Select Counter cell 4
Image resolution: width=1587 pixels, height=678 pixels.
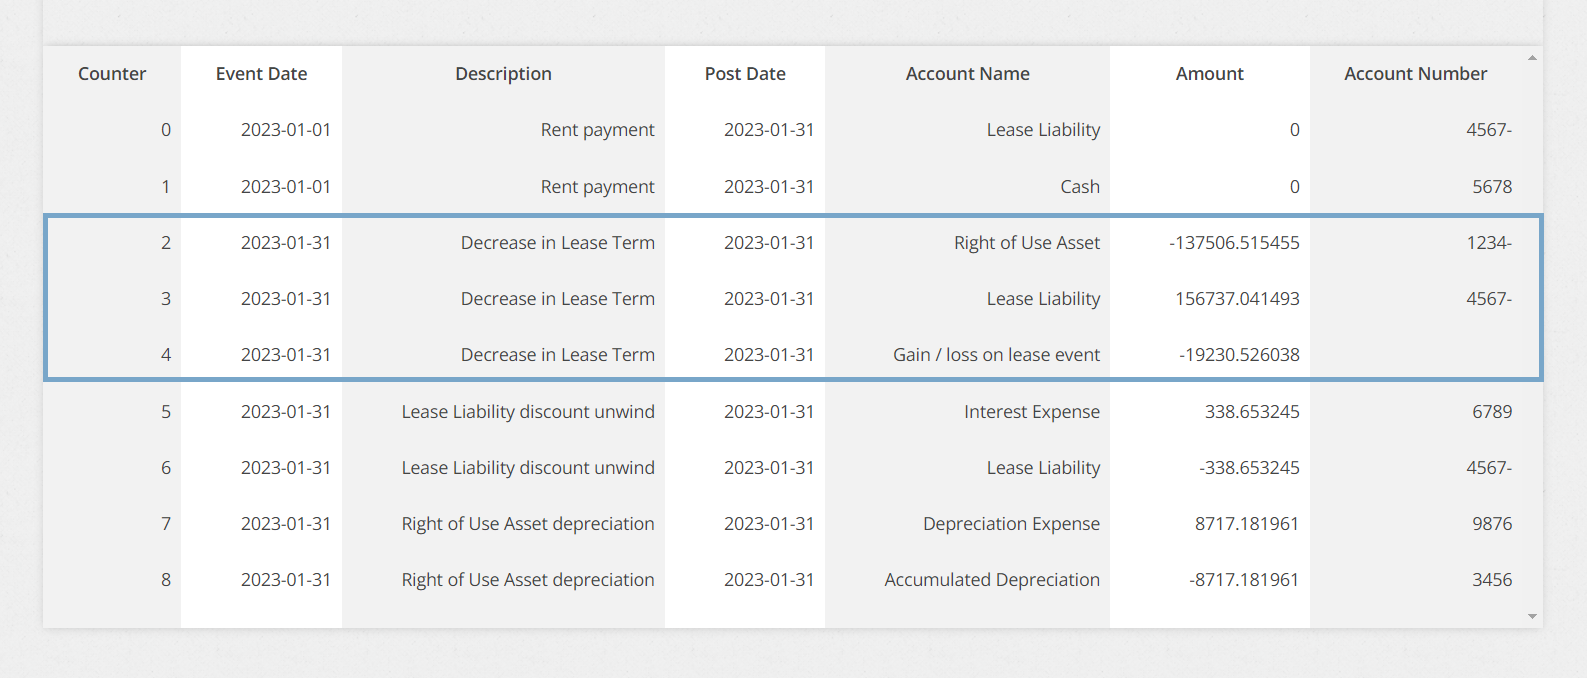click(x=166, y=355)
